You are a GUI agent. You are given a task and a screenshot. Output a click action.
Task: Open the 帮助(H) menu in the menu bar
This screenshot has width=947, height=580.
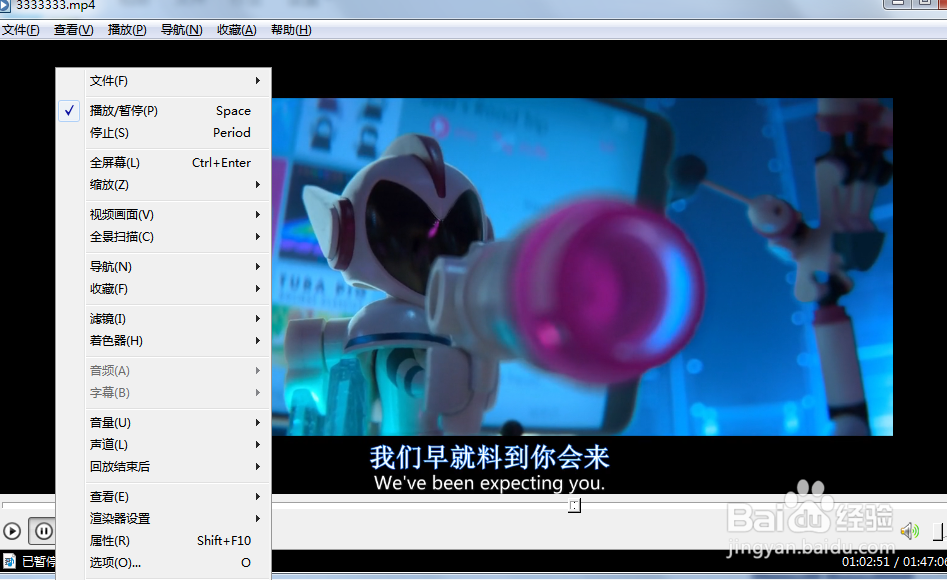coord(291,29)
